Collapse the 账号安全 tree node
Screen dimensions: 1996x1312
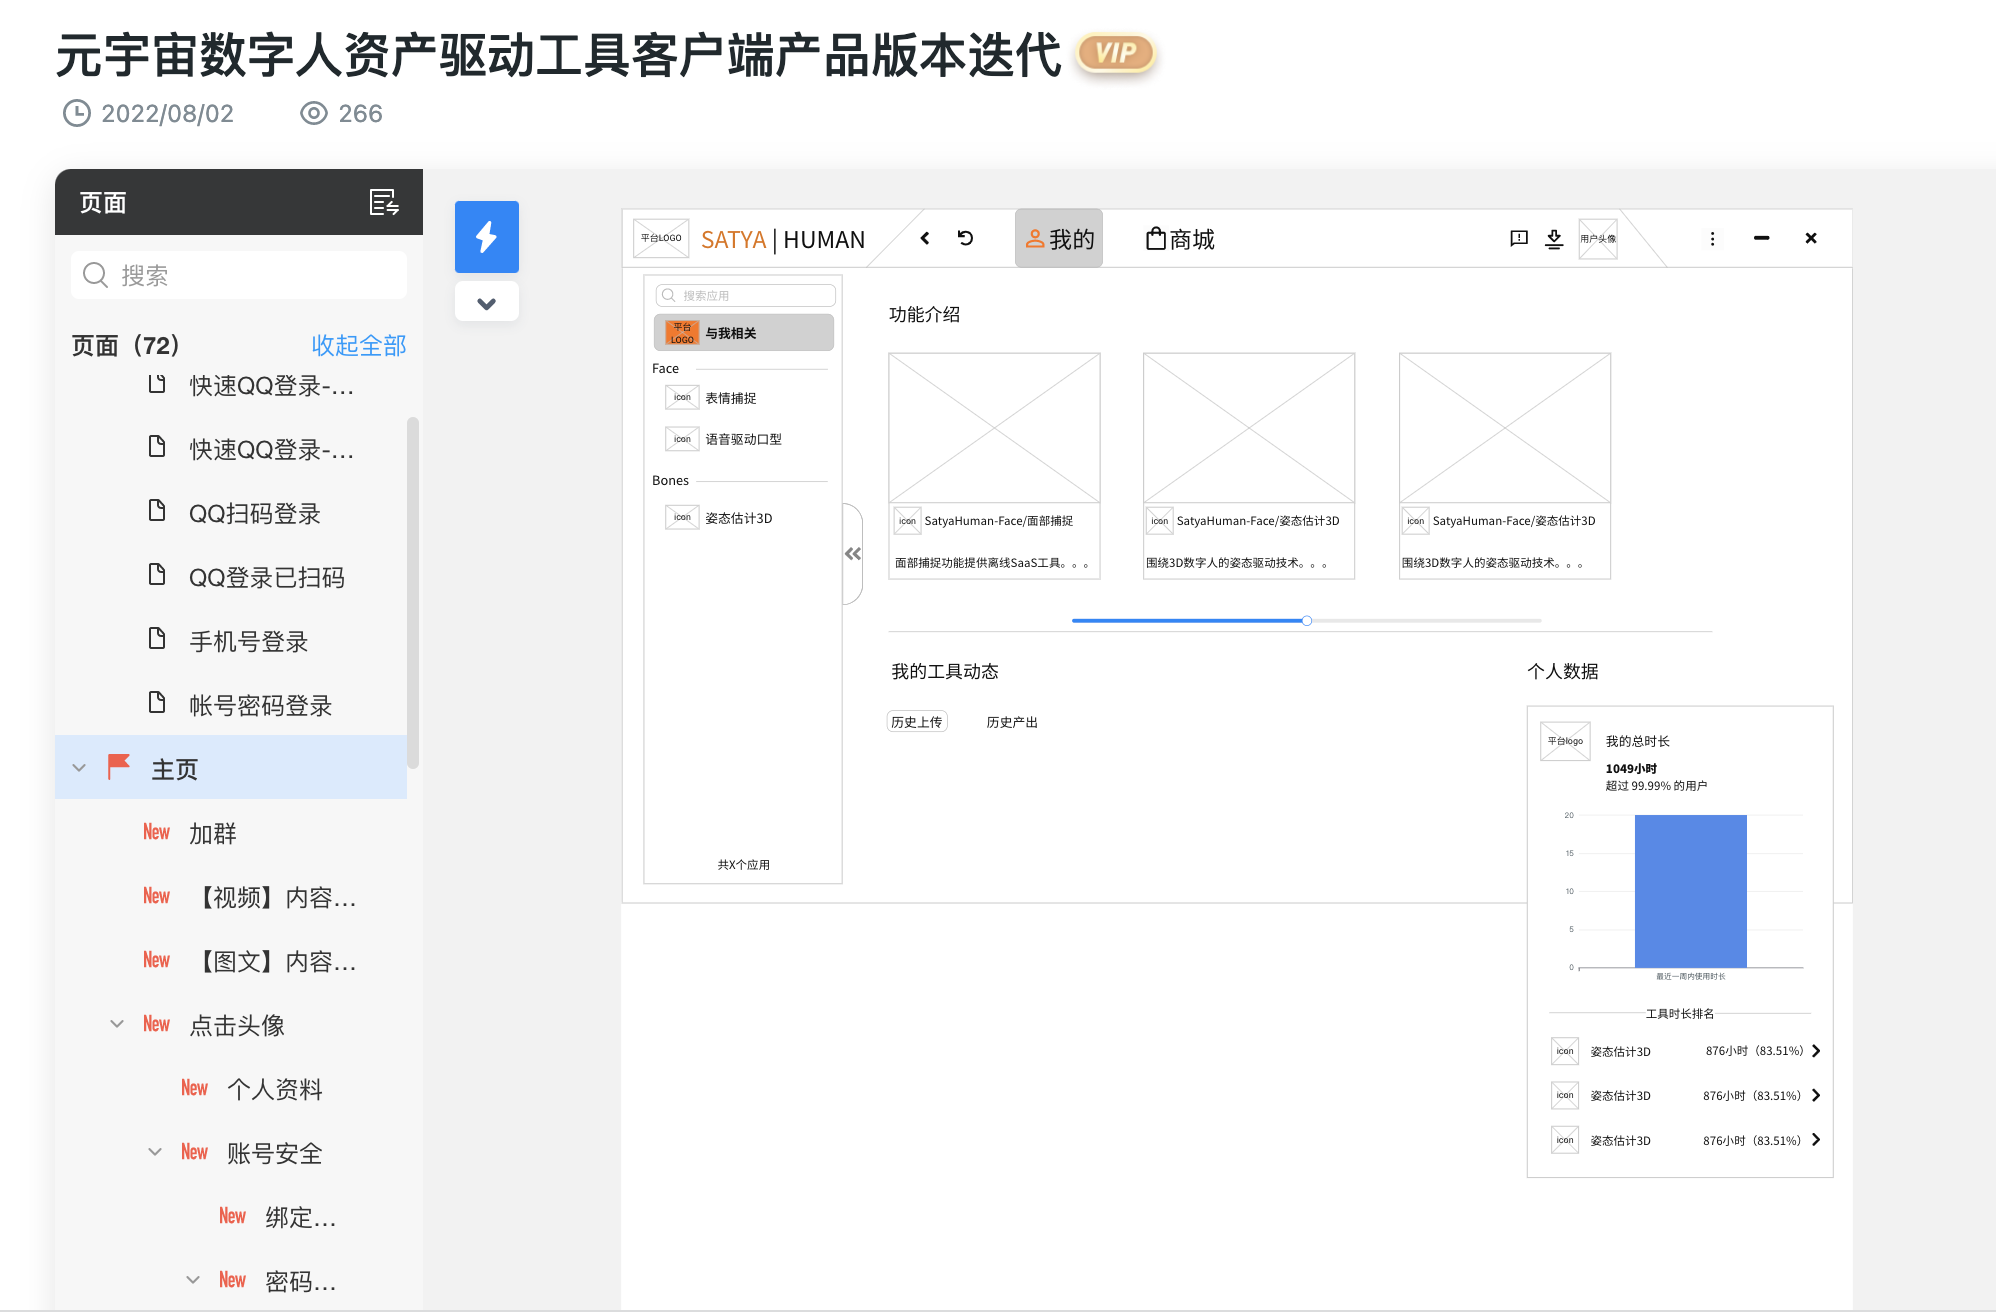pyautogui.click(x=155, y=1152)
